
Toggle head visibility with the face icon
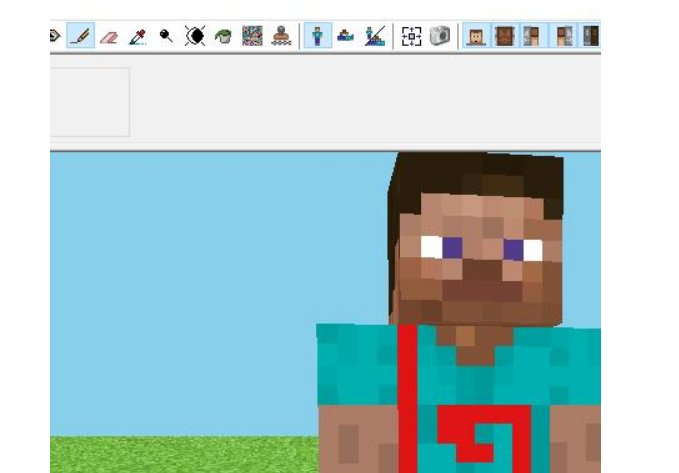click(475, 36)
